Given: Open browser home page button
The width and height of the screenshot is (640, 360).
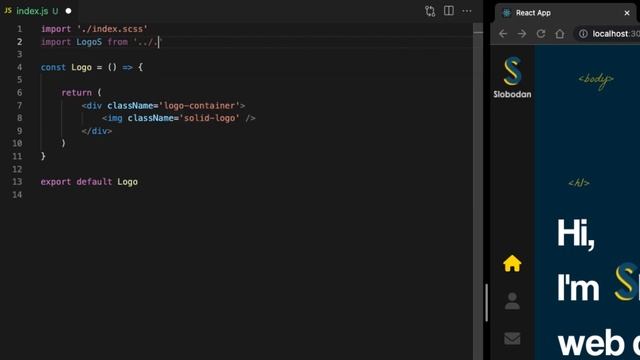Looking at the screenshot, I should point(560,34).
